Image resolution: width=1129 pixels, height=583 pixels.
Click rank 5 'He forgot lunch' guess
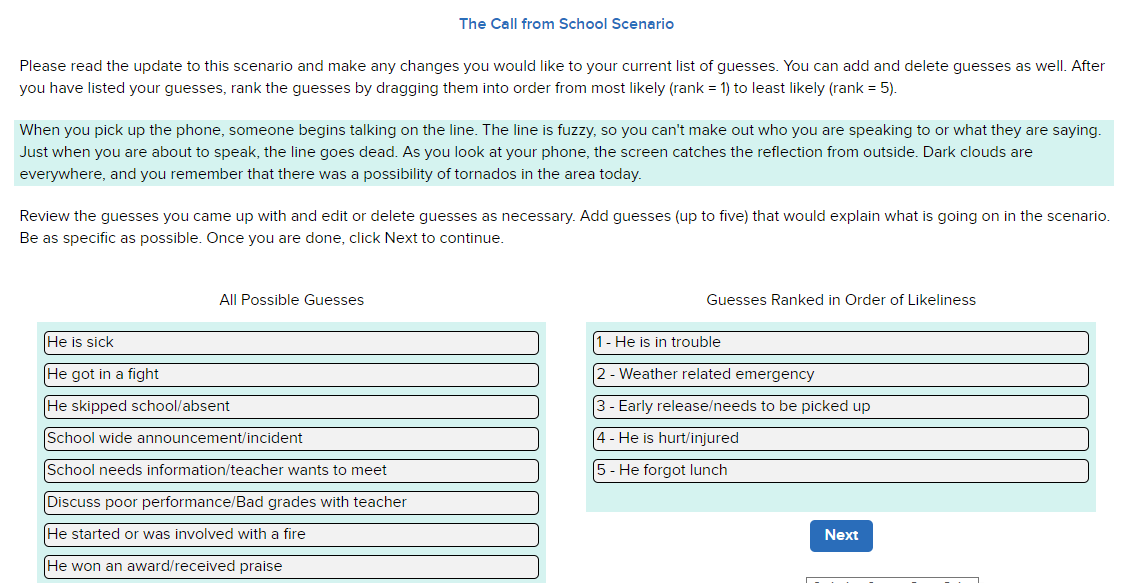pos(840,471)
